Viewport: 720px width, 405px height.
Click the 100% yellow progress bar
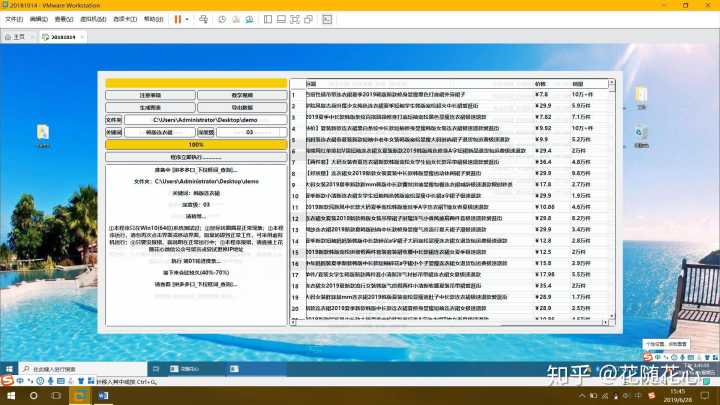pos(196,144)
